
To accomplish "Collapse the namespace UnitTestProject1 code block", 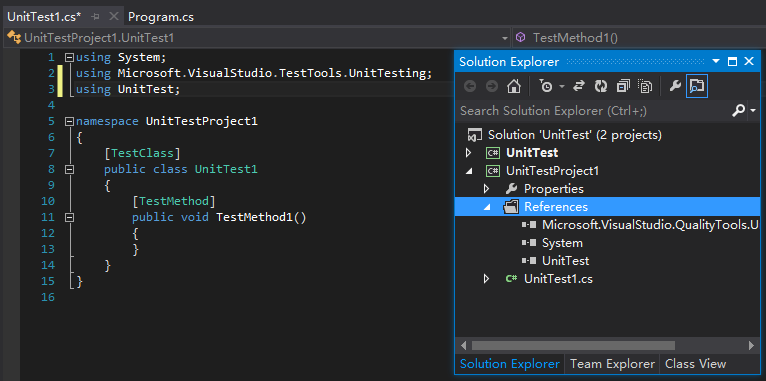I will coord(69,121).
